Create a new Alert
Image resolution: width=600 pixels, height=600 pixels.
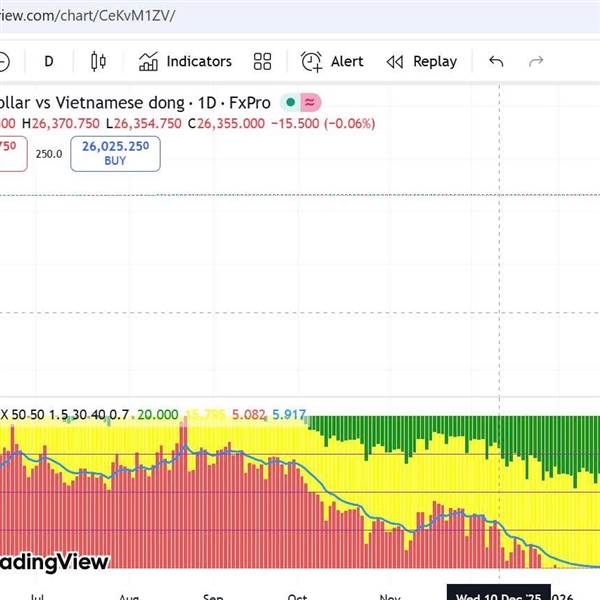point(333,61)
